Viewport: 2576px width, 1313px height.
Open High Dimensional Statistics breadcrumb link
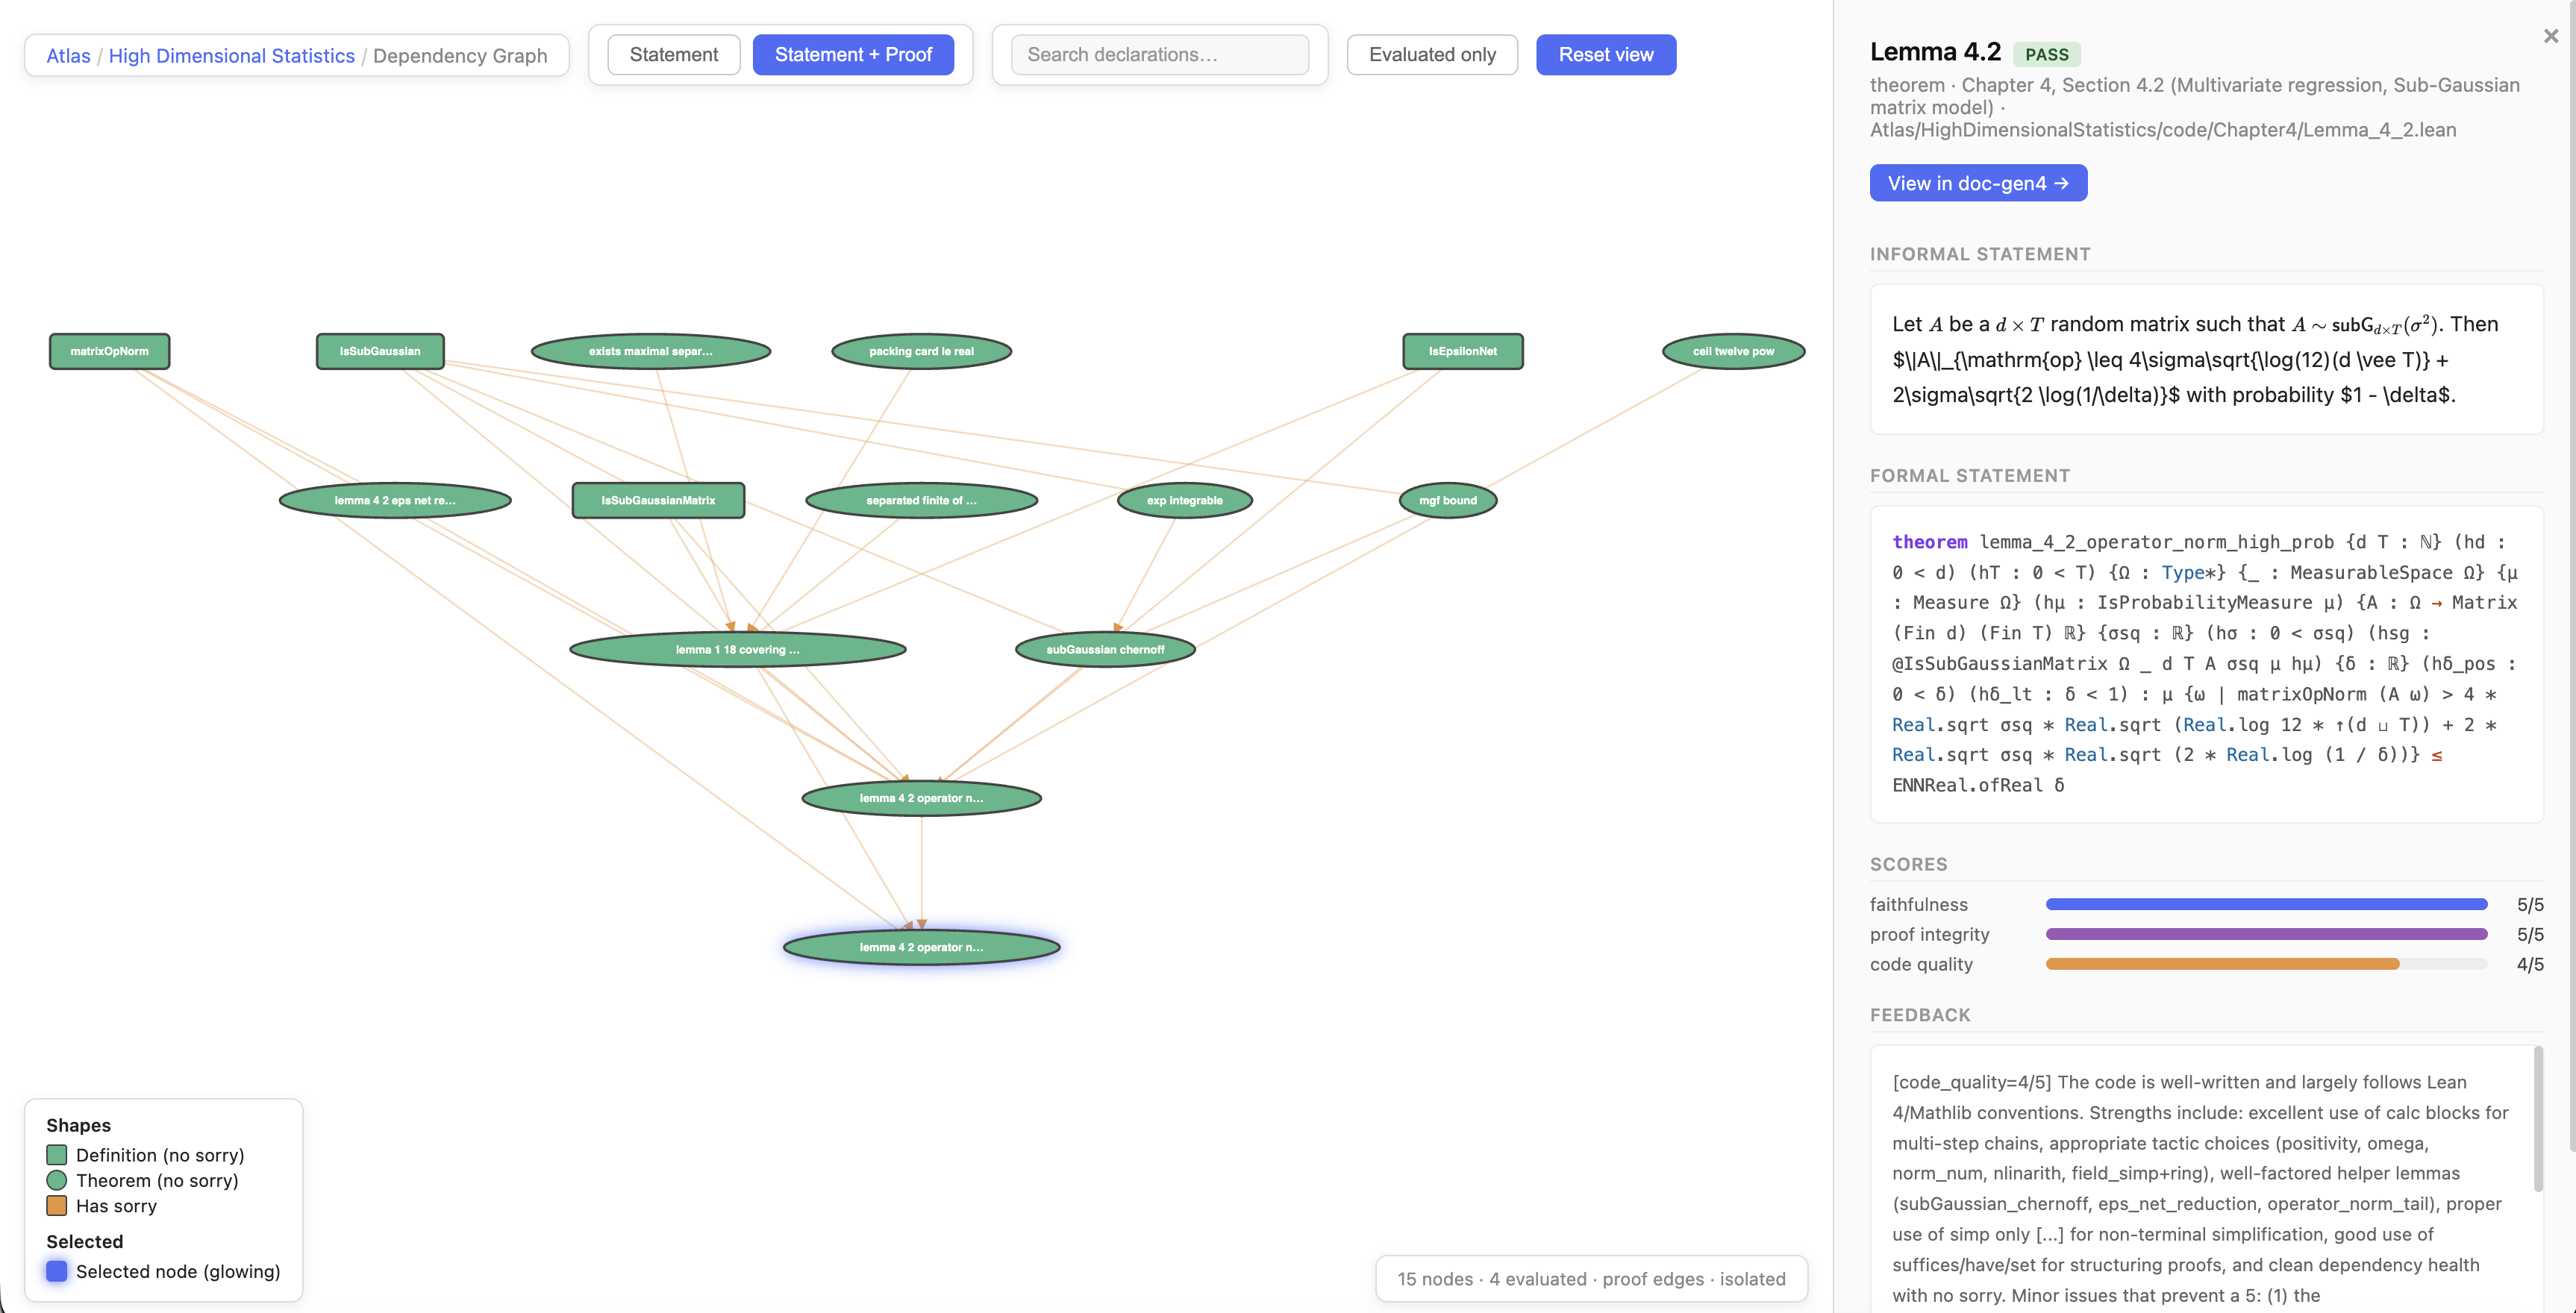tap(231, 56)
